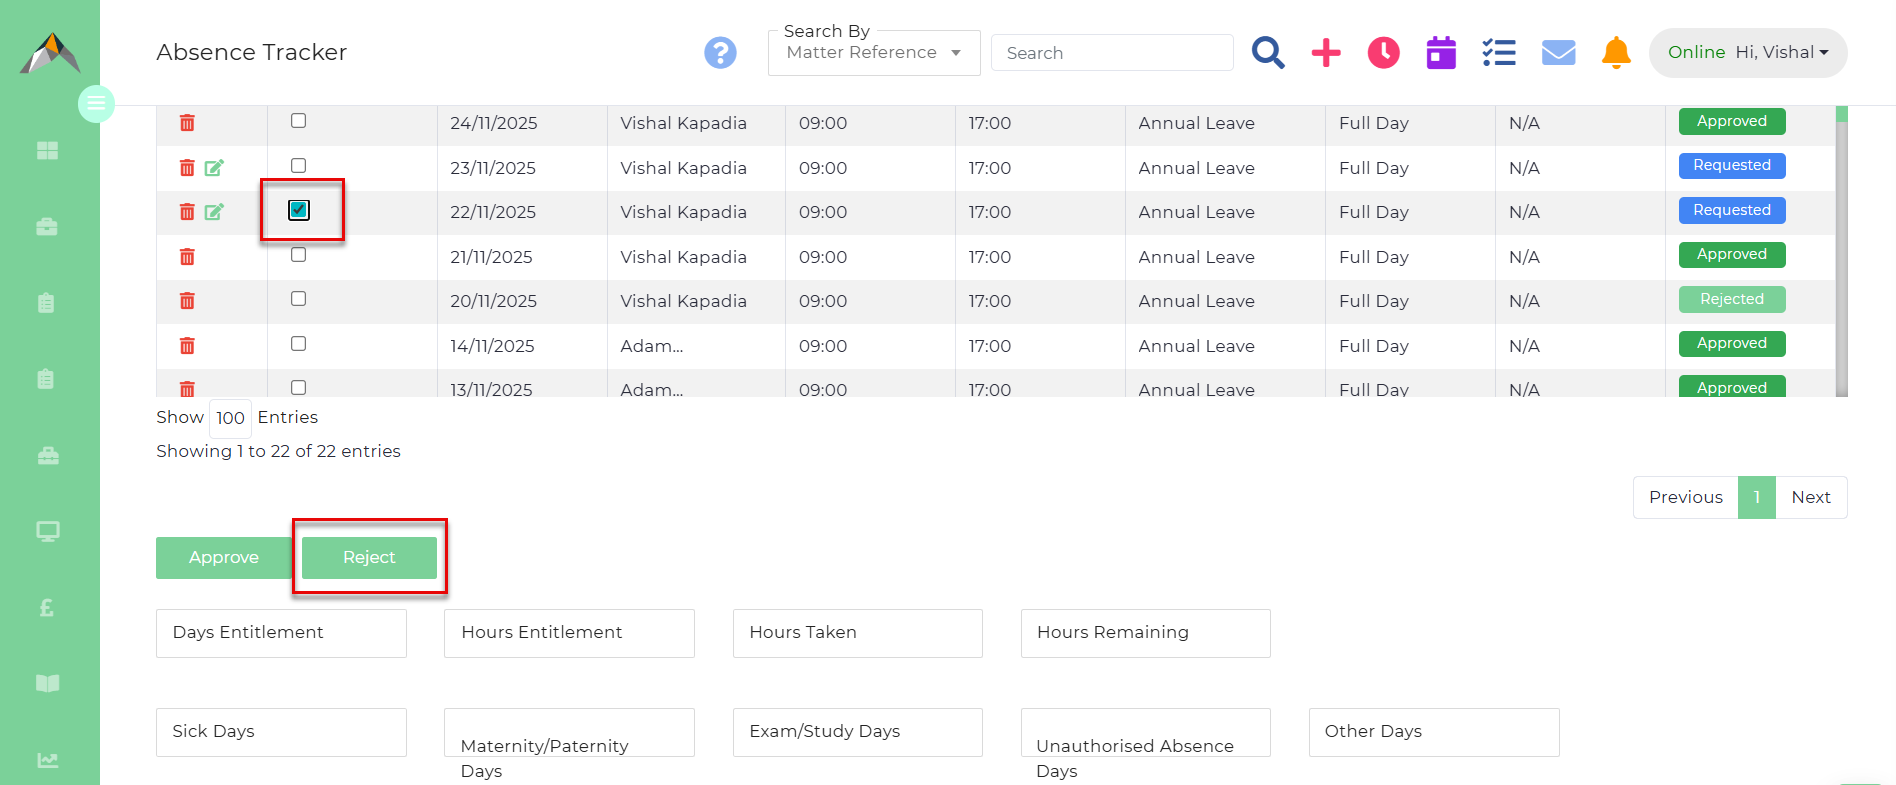This screenshot has height=785, width=1896.
Task: Open the Search By Matter Reference dropdown
Action: pyautogui.click(x=874, y=53)
